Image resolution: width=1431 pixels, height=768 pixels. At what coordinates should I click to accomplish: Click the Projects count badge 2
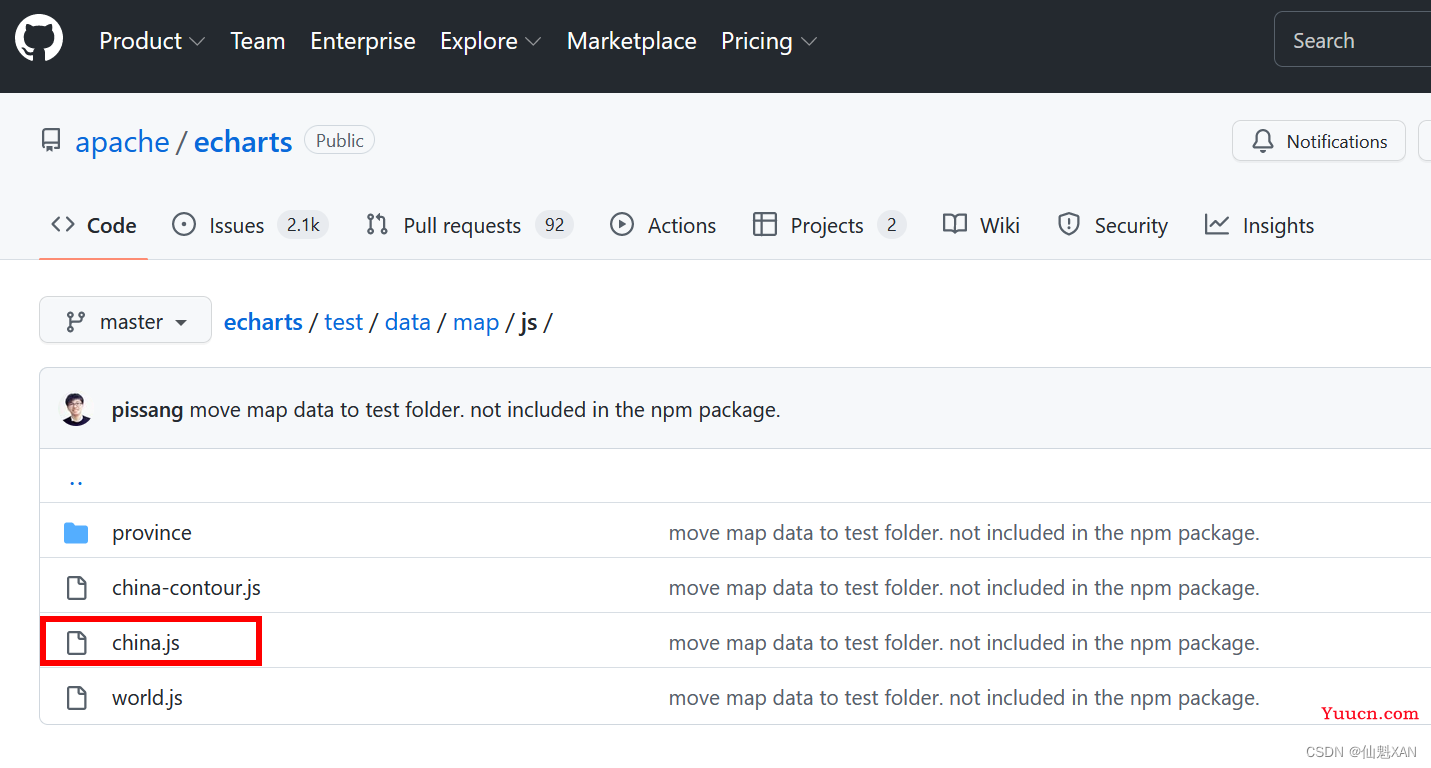point(892,225)
